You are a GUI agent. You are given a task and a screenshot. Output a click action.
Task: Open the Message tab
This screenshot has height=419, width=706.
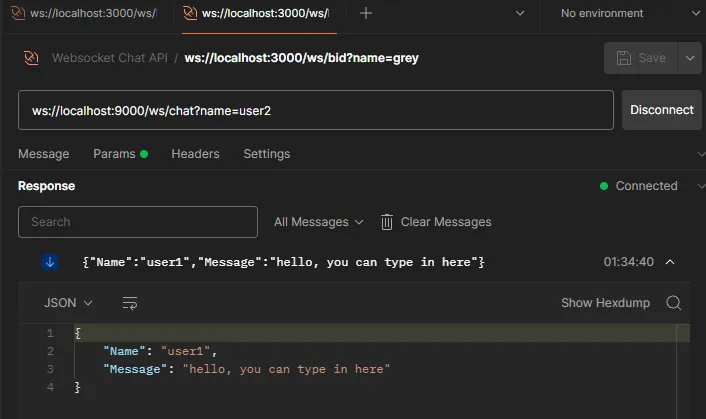coord(44,154)
